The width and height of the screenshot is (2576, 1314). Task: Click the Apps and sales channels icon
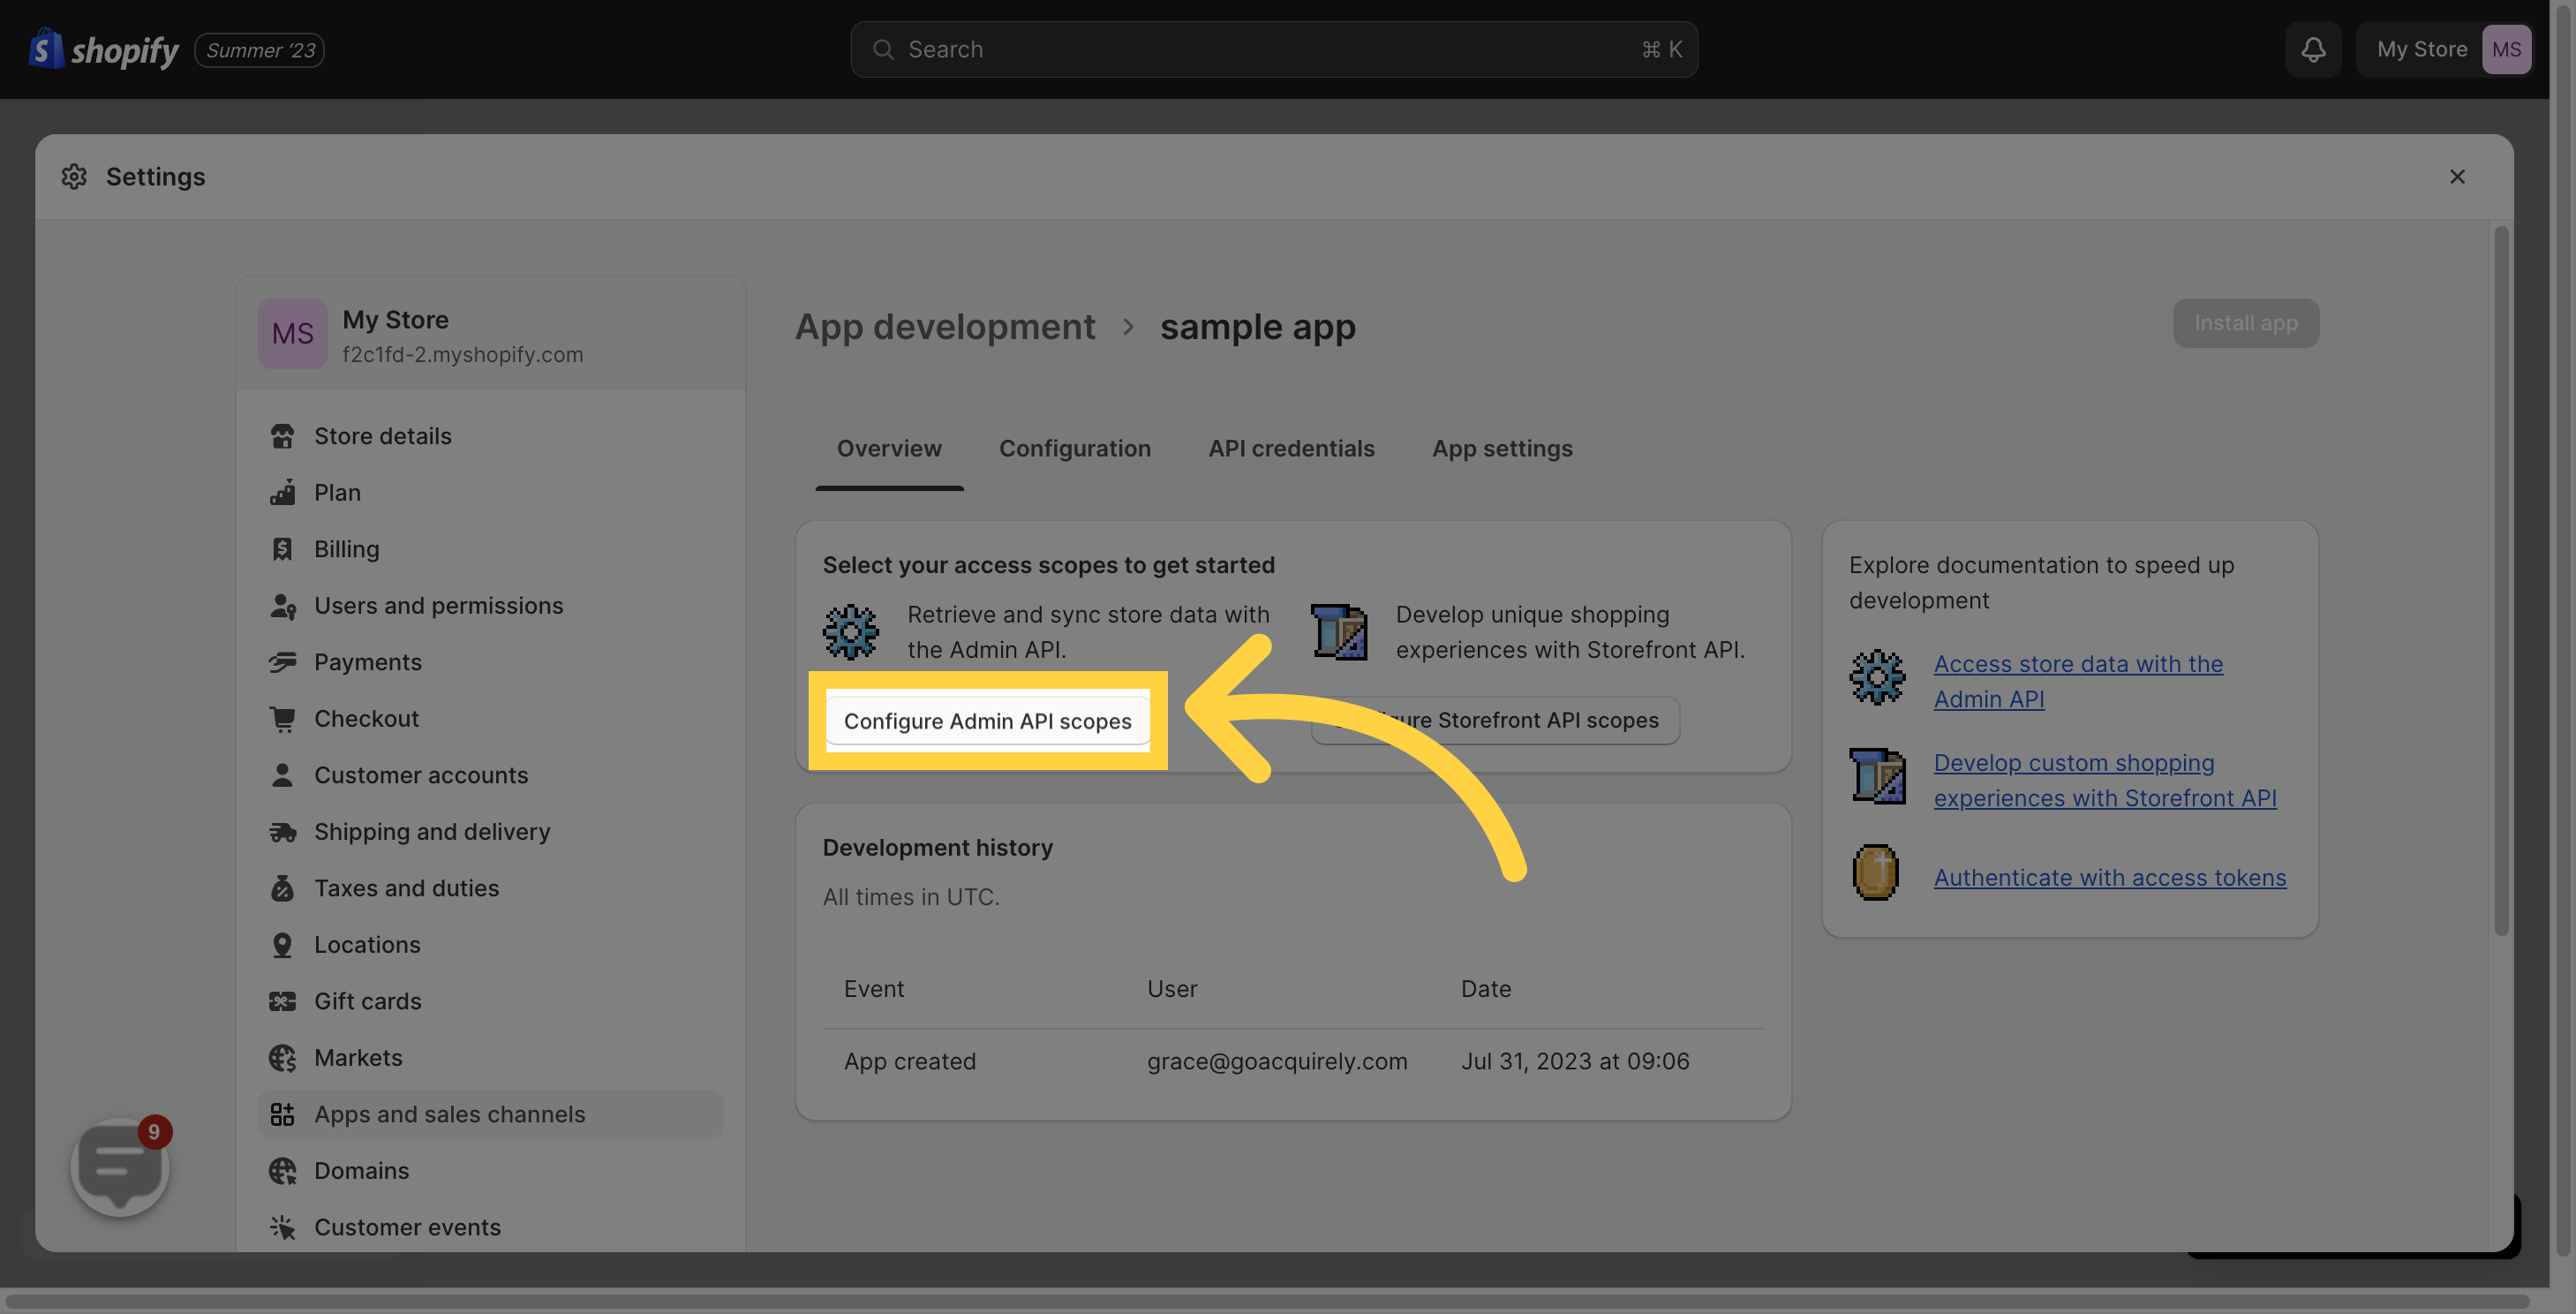pyautogui.click(x=282, y=1114)
